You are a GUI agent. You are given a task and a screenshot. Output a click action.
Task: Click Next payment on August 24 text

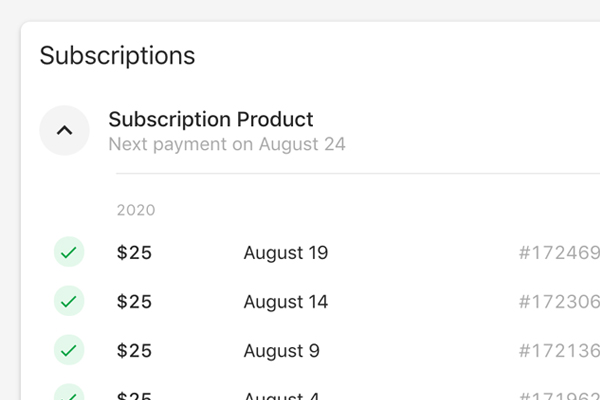click(x=227, y=144)
